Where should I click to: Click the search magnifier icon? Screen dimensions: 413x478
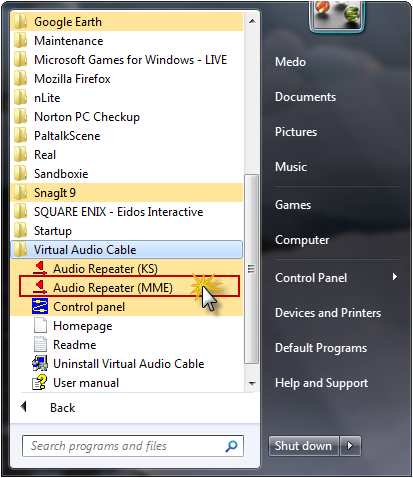click(231, 446)
